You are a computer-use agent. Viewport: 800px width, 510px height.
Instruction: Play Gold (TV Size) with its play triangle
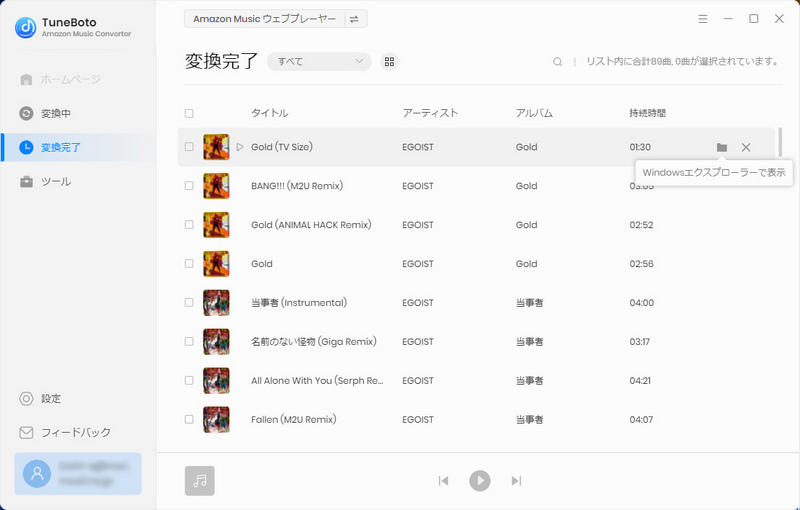pyautogui.click(x=240, y=147)
